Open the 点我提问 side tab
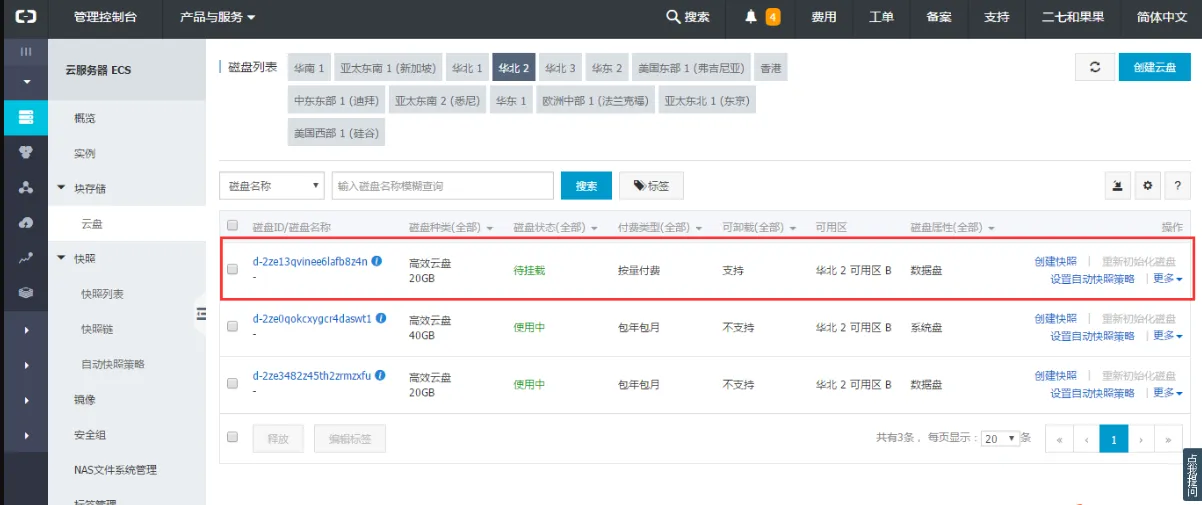Screen dimensions: 1202x505 [x=1192, y=474]
